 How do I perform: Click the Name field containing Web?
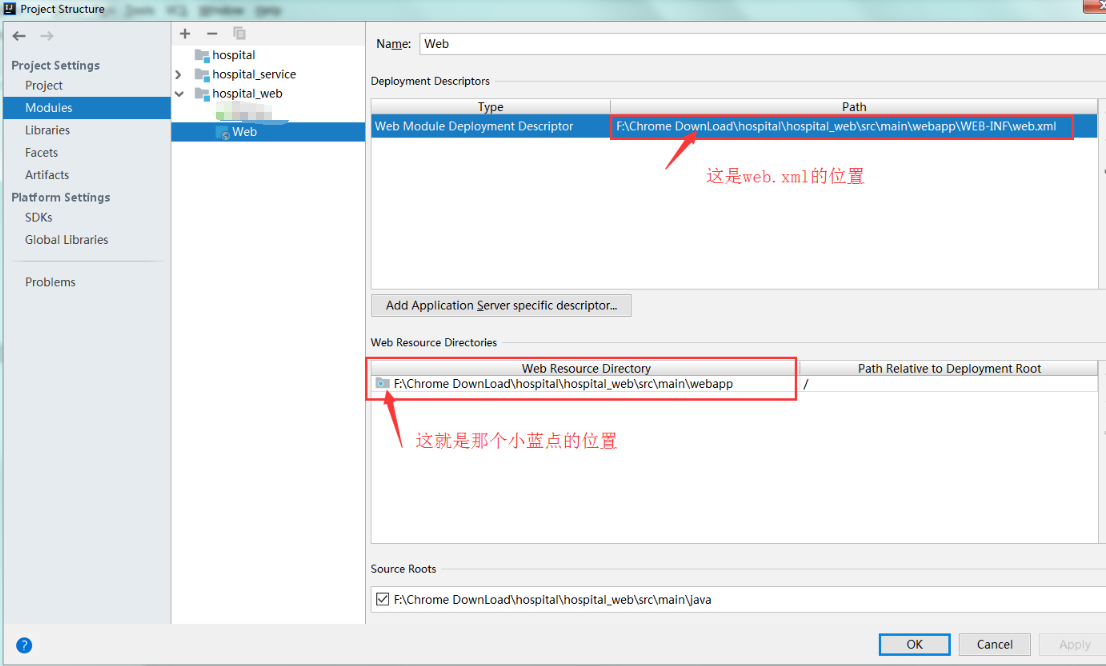(x=762, y=44)
